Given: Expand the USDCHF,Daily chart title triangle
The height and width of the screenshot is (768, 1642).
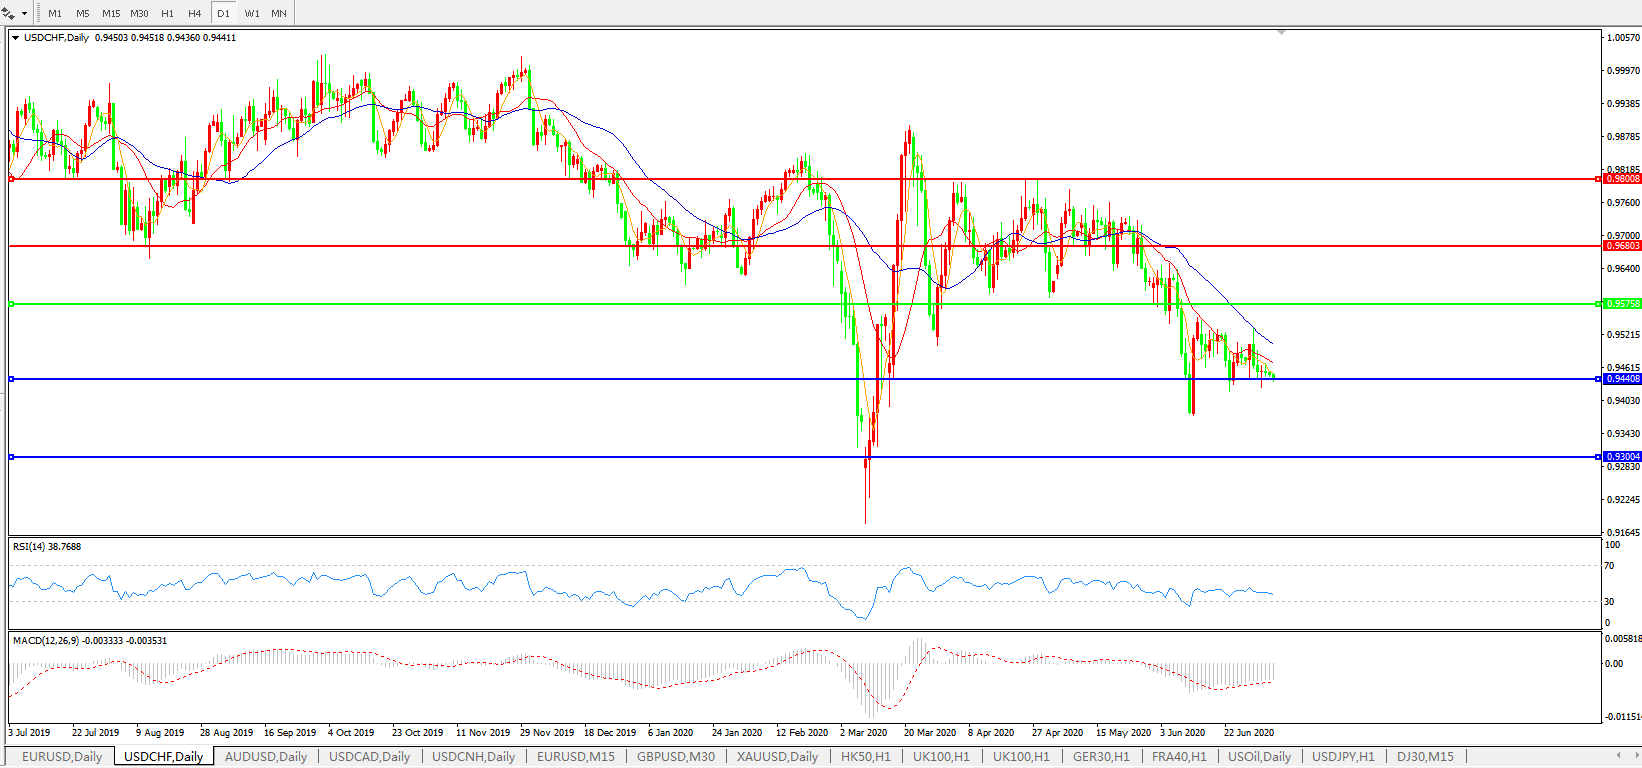Looking at the screenshot, I should click(16, 38).
